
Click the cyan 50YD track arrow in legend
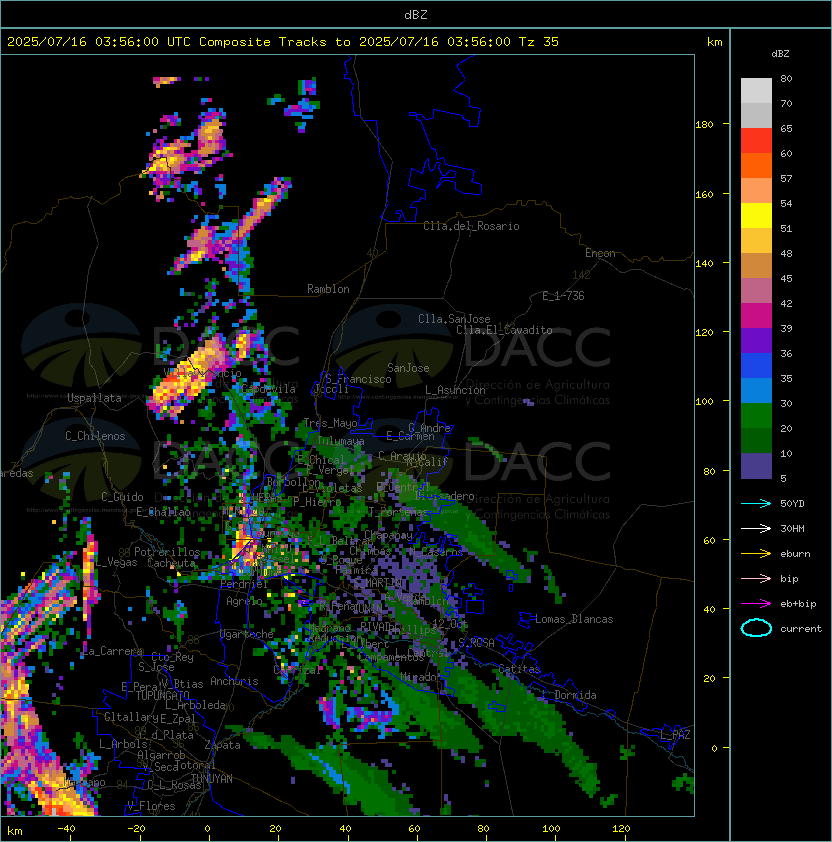(756, 503)
